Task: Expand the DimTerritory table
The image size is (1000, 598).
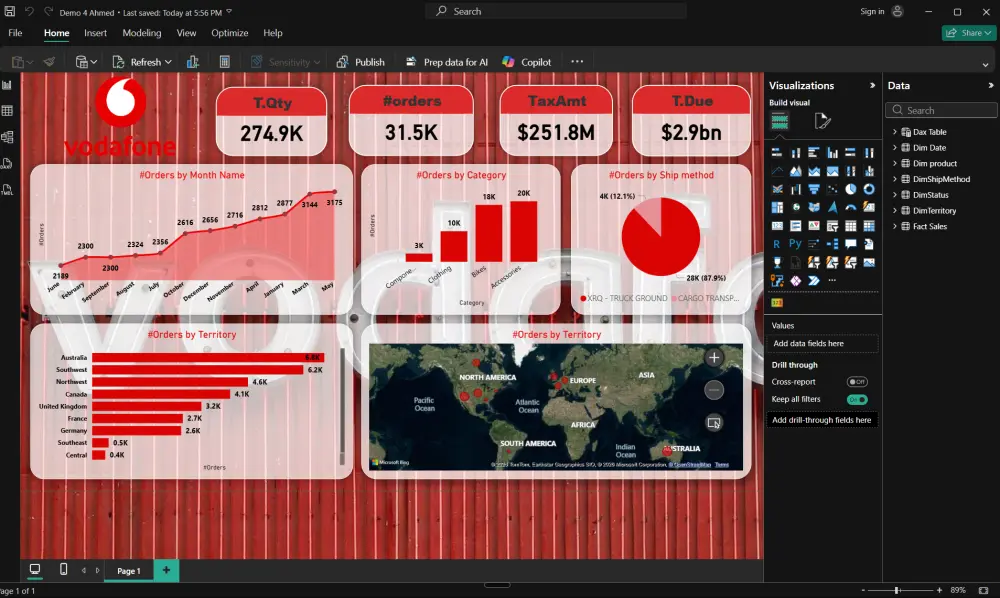Action: tap(895, 210)
